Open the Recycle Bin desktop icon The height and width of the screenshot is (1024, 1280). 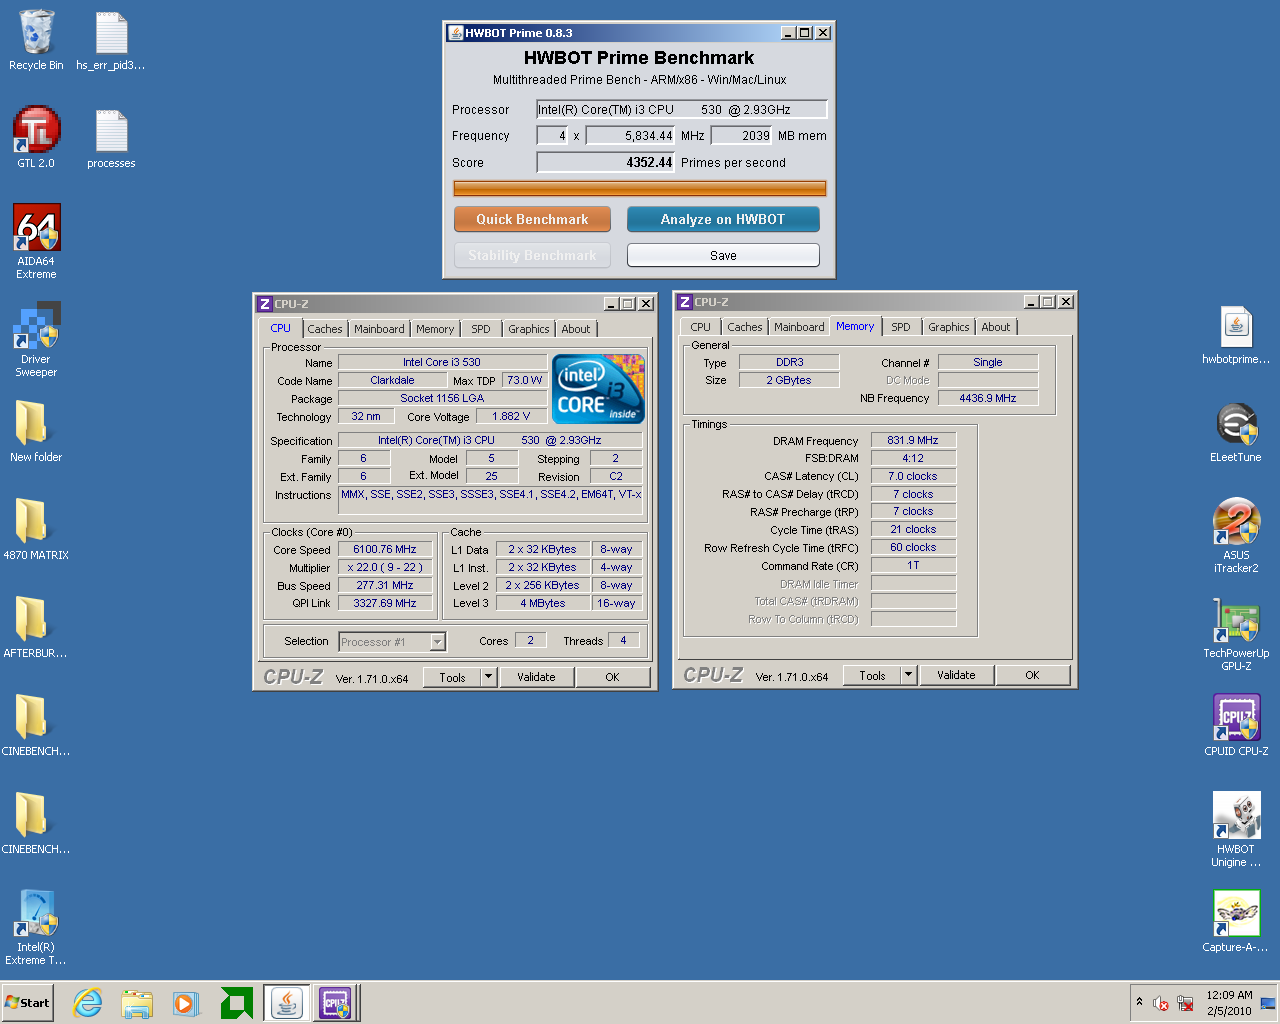pyautogui.click(x=36, y=40)
